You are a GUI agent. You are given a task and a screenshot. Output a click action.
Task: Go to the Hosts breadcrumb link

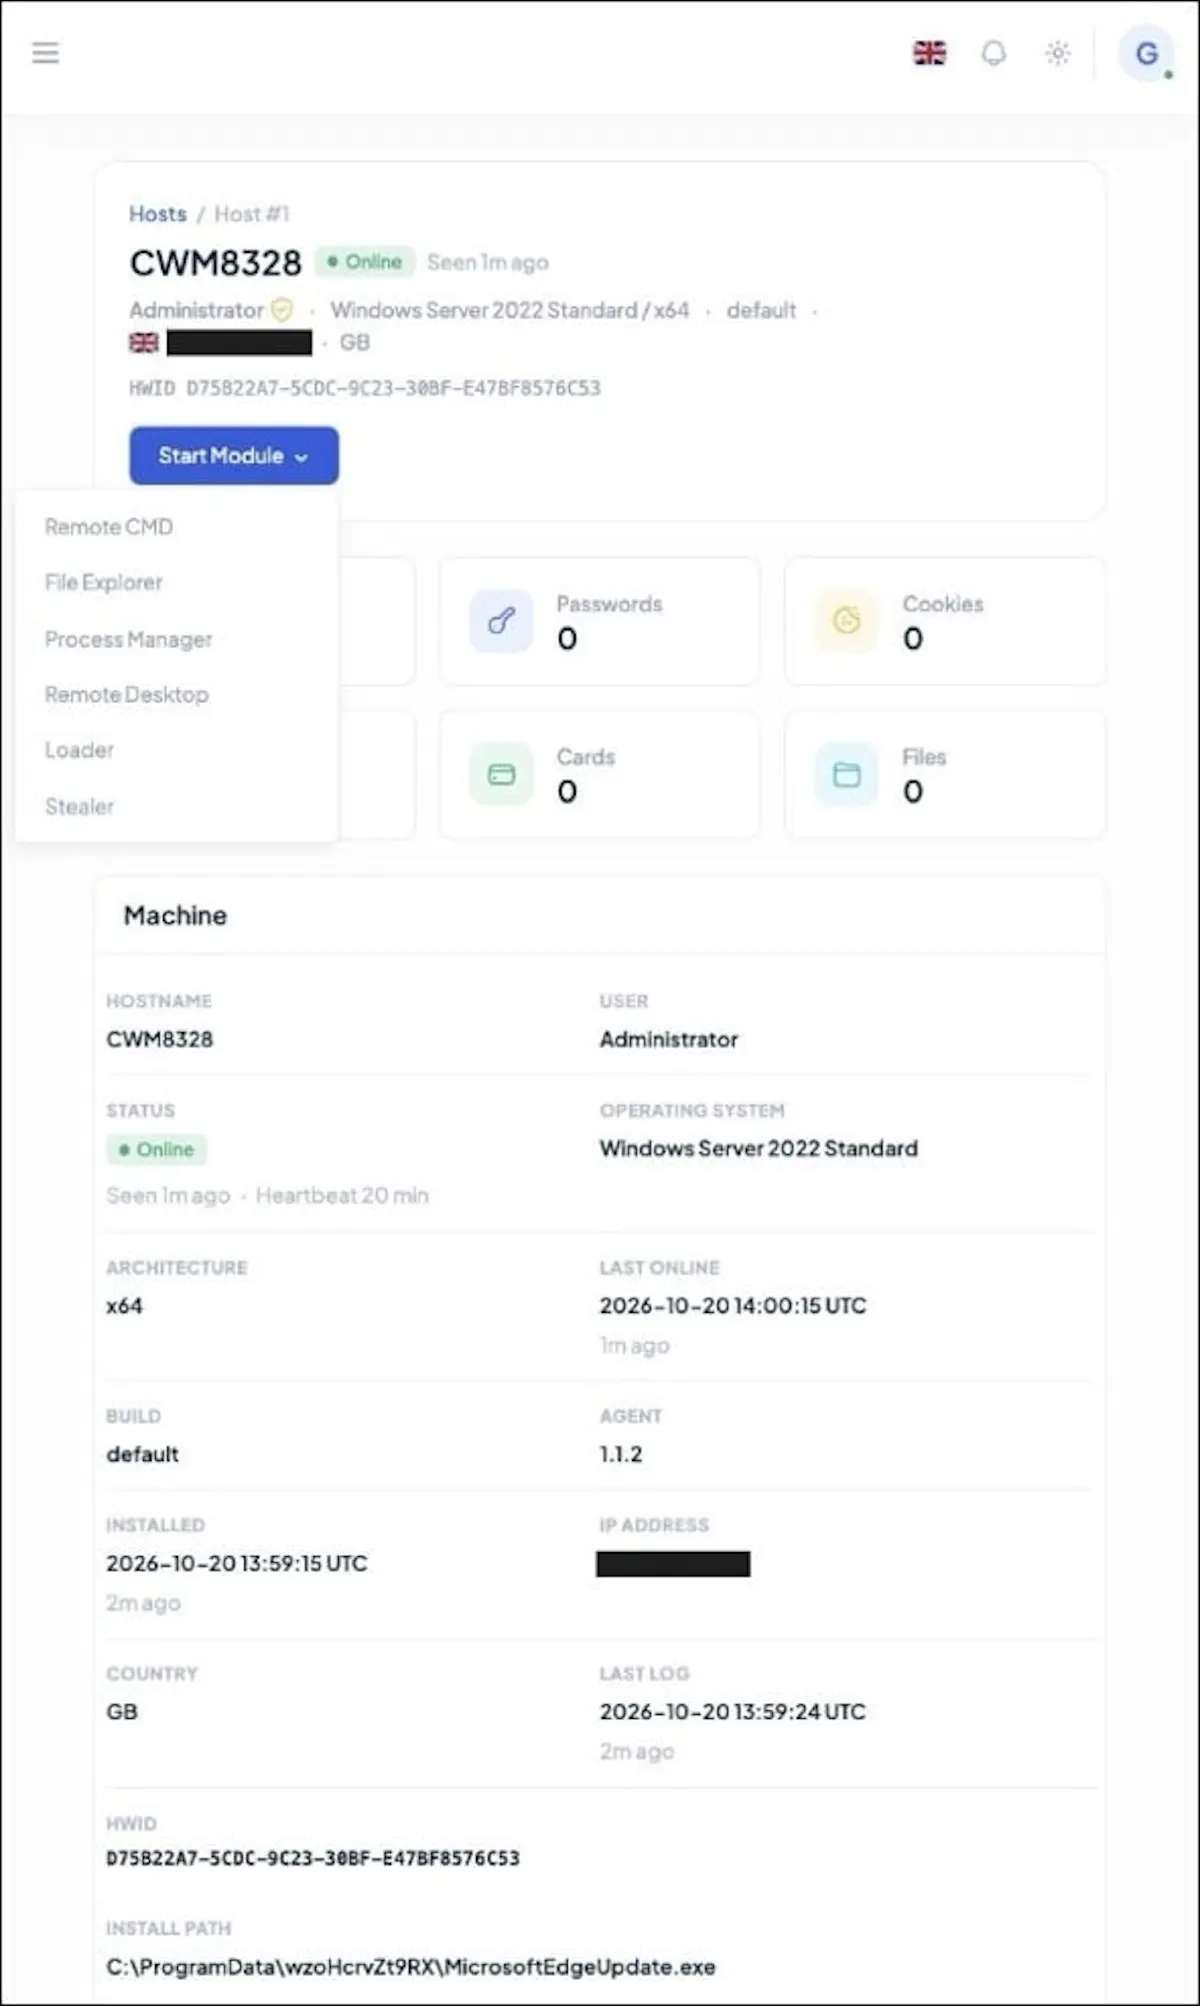pyautogui.click(x=158, y=214)
